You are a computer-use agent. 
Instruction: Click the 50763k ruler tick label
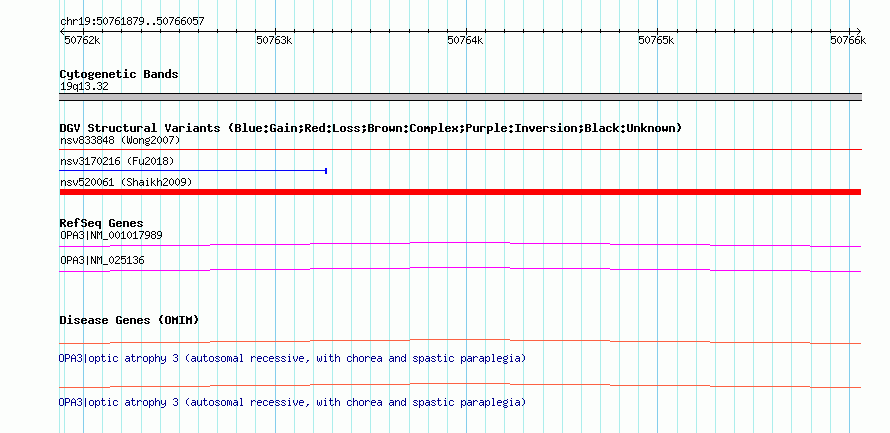coord(274,40)
